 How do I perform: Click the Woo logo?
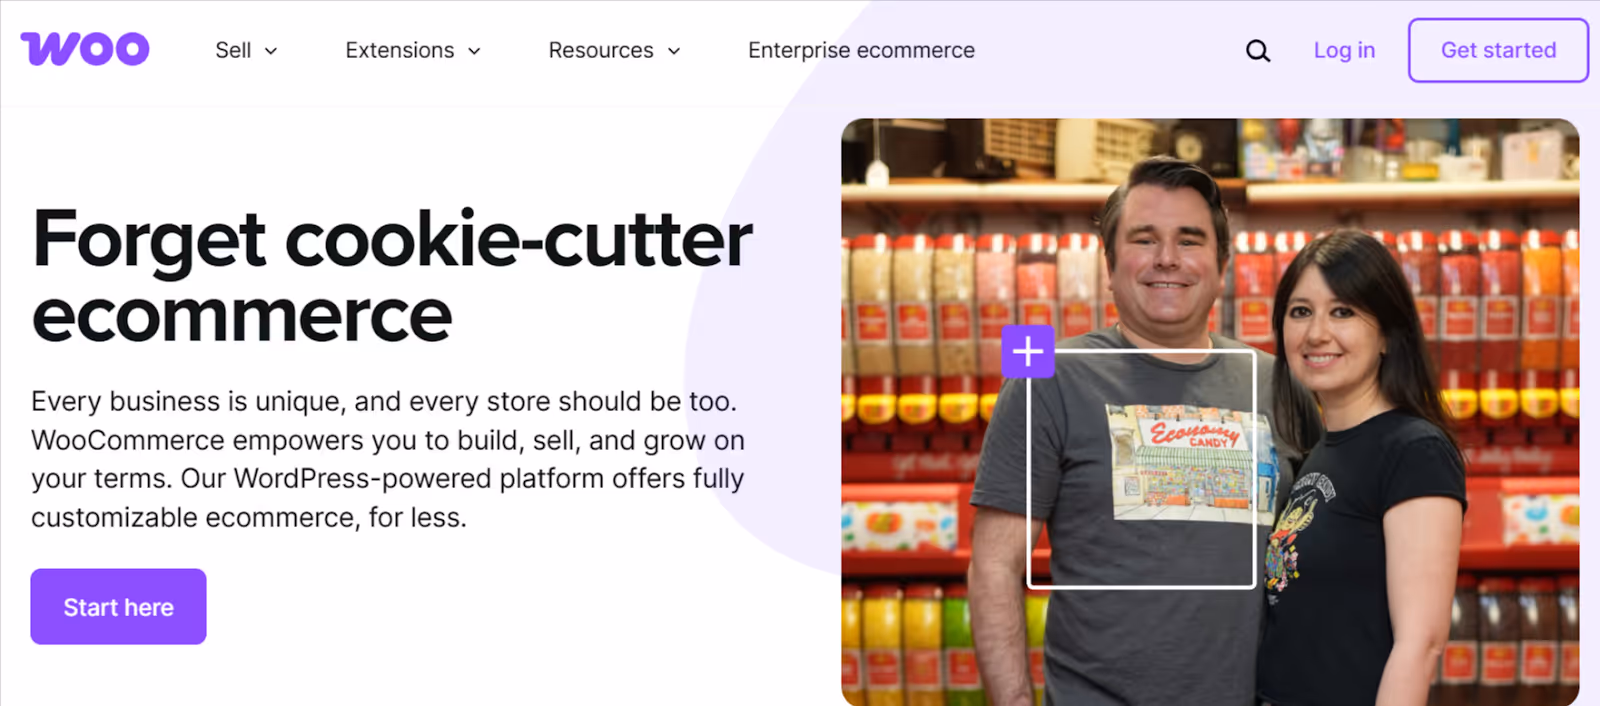[85, 49]
